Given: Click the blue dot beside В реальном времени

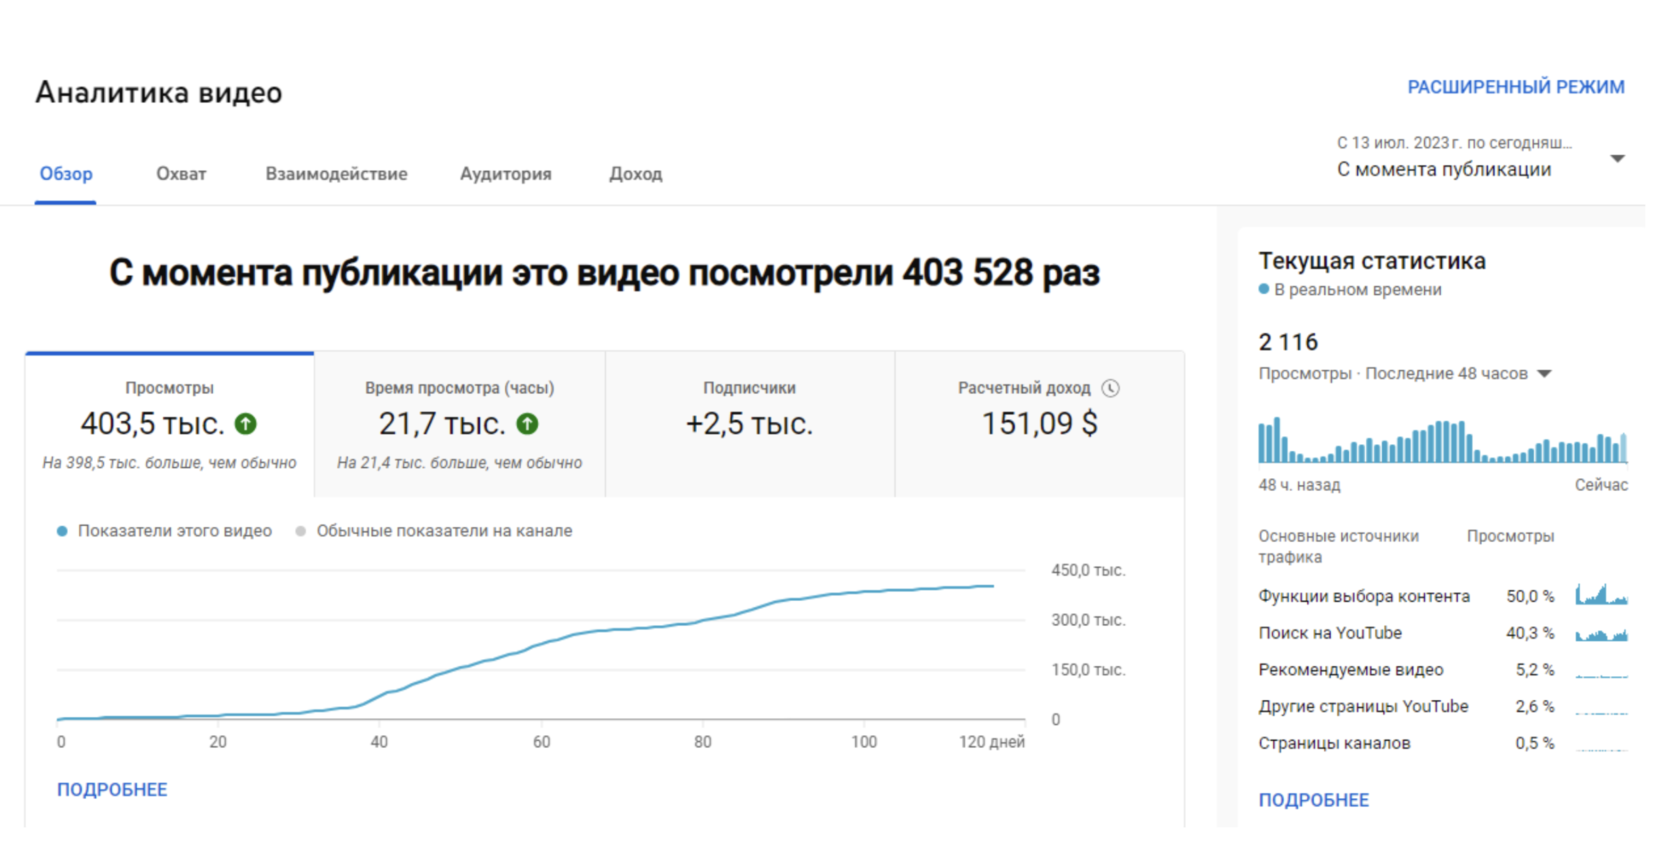Looking at the screenshot, I should 1264,289.
